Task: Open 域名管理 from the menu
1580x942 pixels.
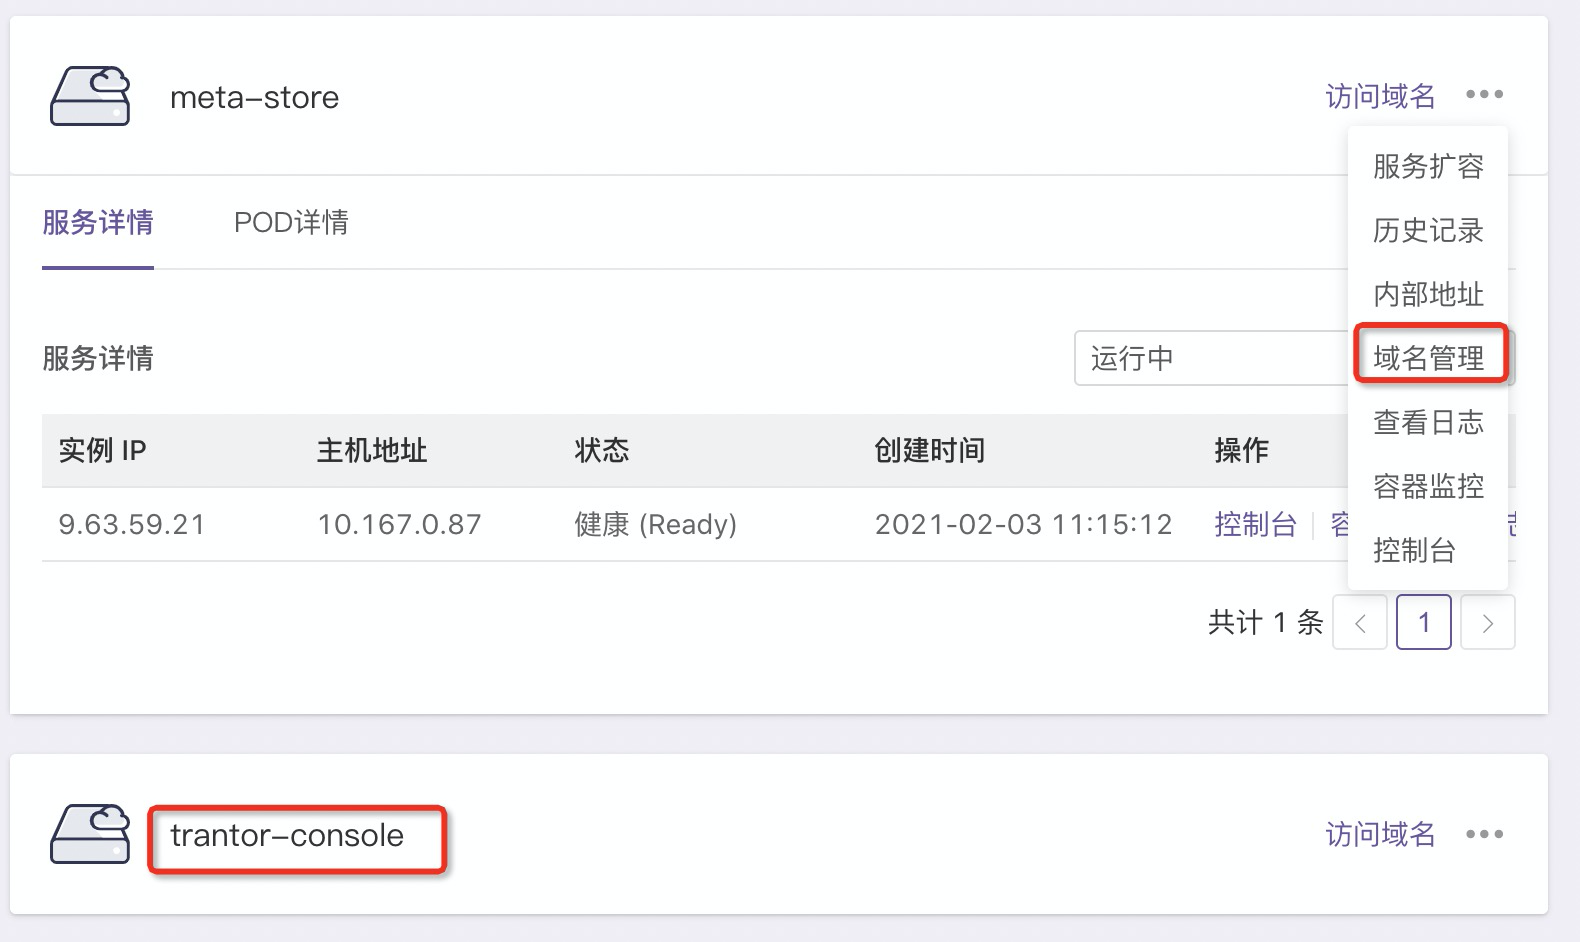Action: [1428, 358]
